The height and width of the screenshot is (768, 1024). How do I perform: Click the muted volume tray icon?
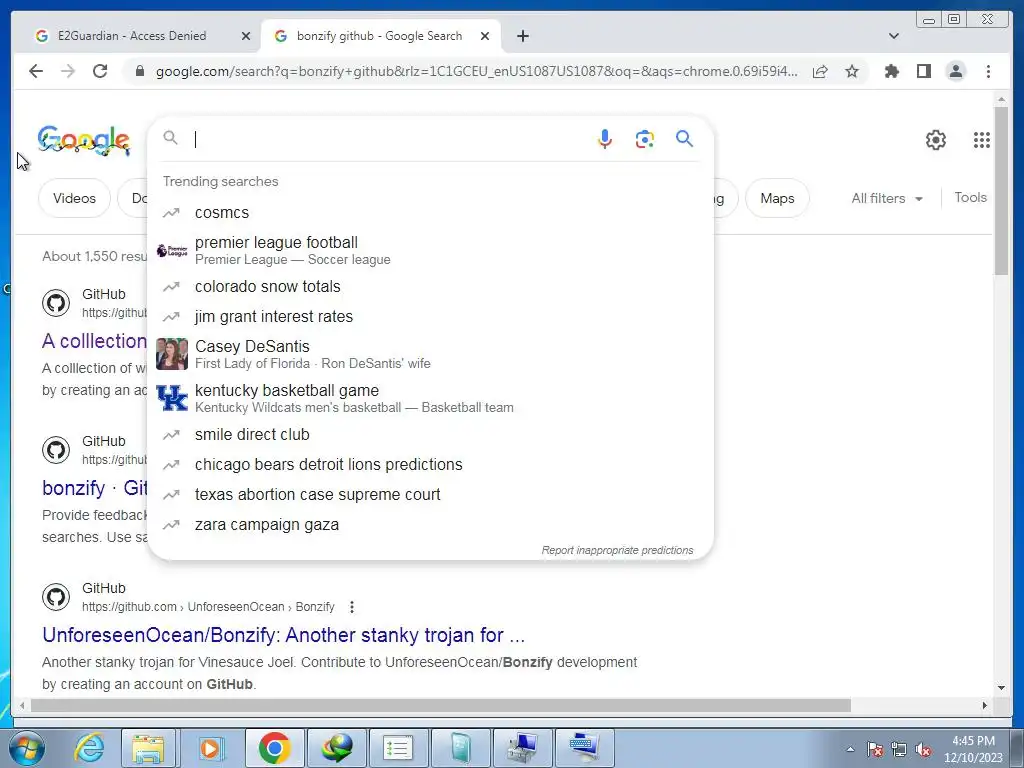point(923,750)
